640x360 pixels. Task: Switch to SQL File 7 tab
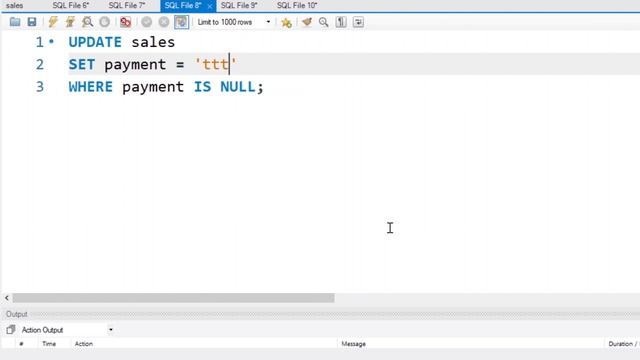click(x=127, y=6)
